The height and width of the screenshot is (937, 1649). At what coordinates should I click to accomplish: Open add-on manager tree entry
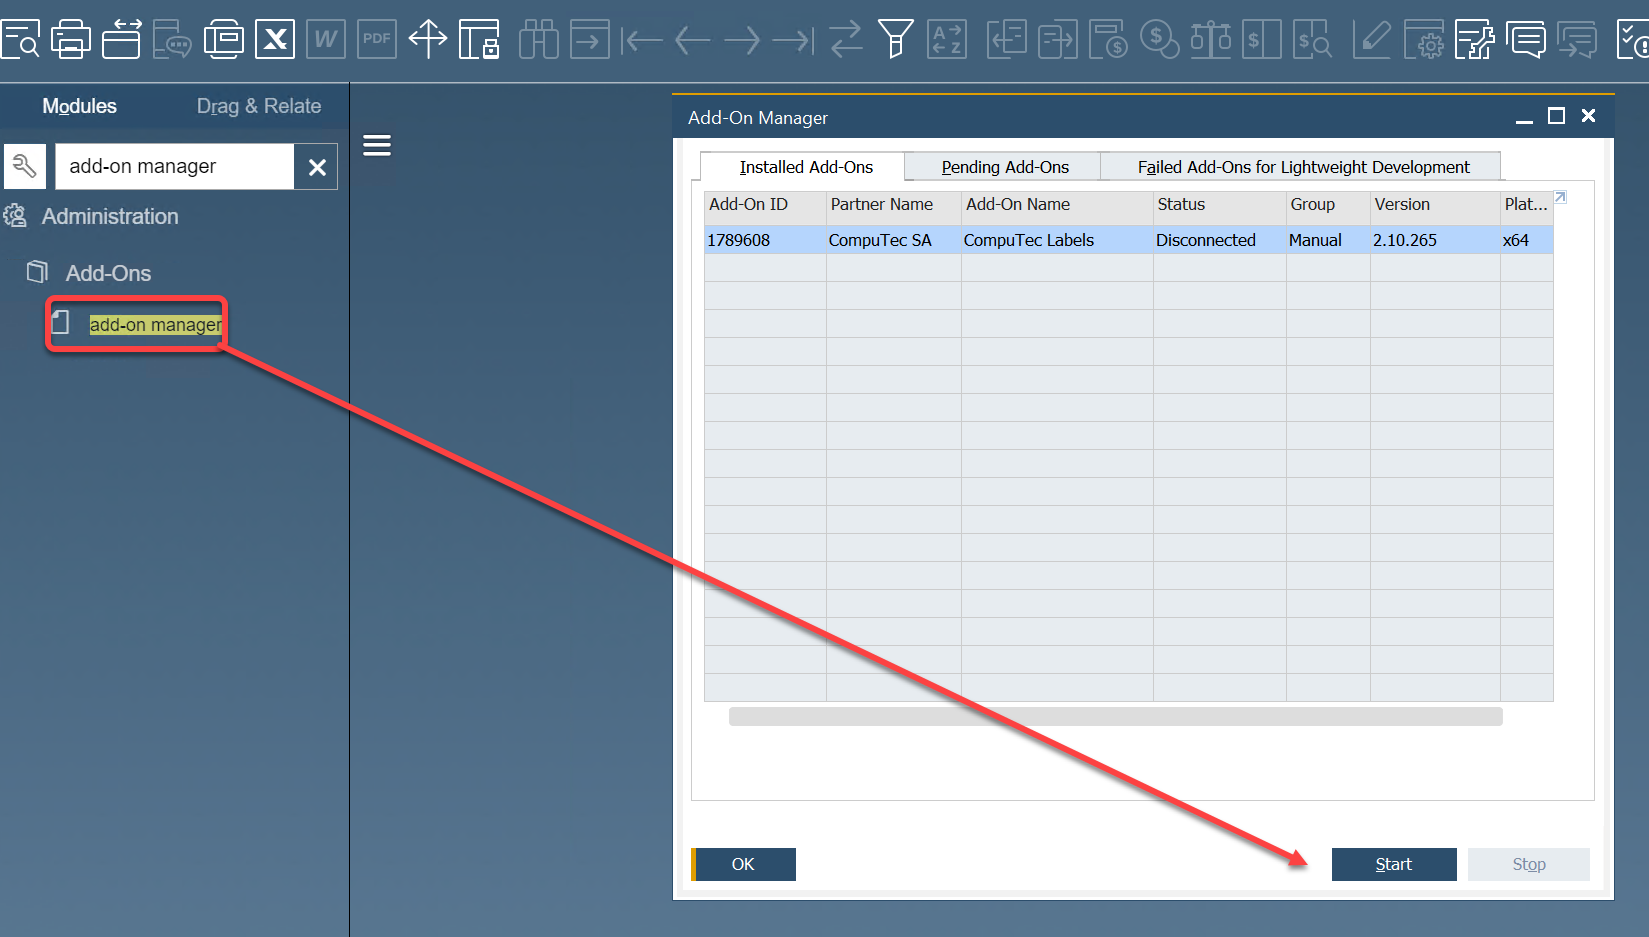pos(155,325)
